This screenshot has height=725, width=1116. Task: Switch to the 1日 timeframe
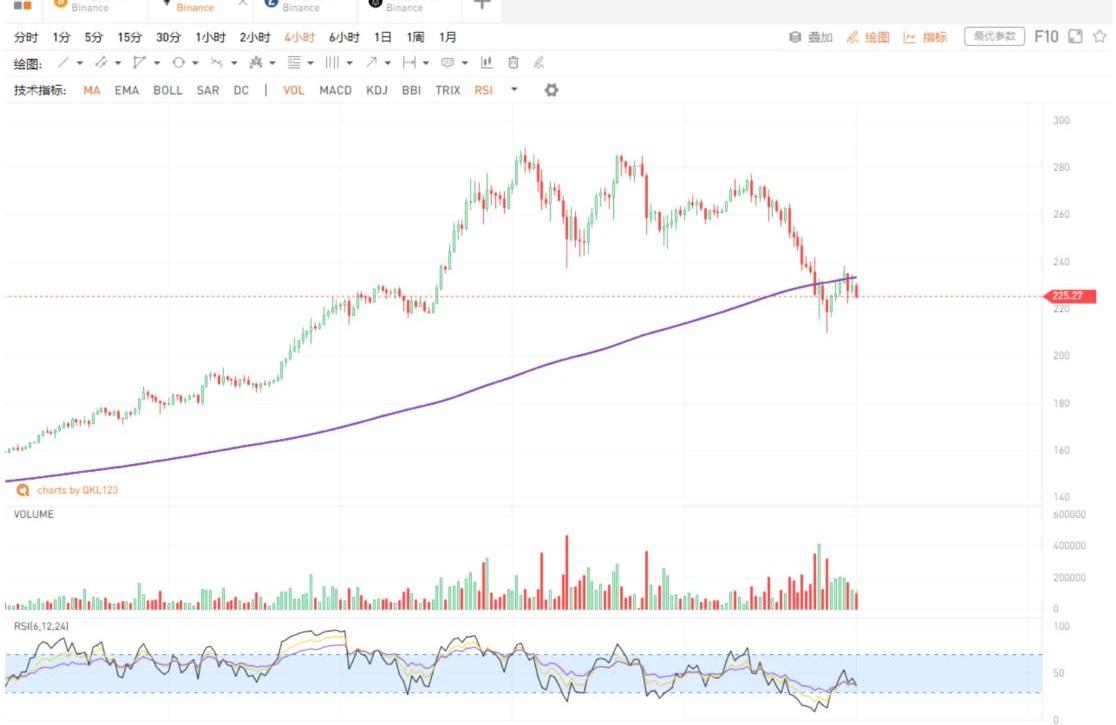click(x=383, y=37)
